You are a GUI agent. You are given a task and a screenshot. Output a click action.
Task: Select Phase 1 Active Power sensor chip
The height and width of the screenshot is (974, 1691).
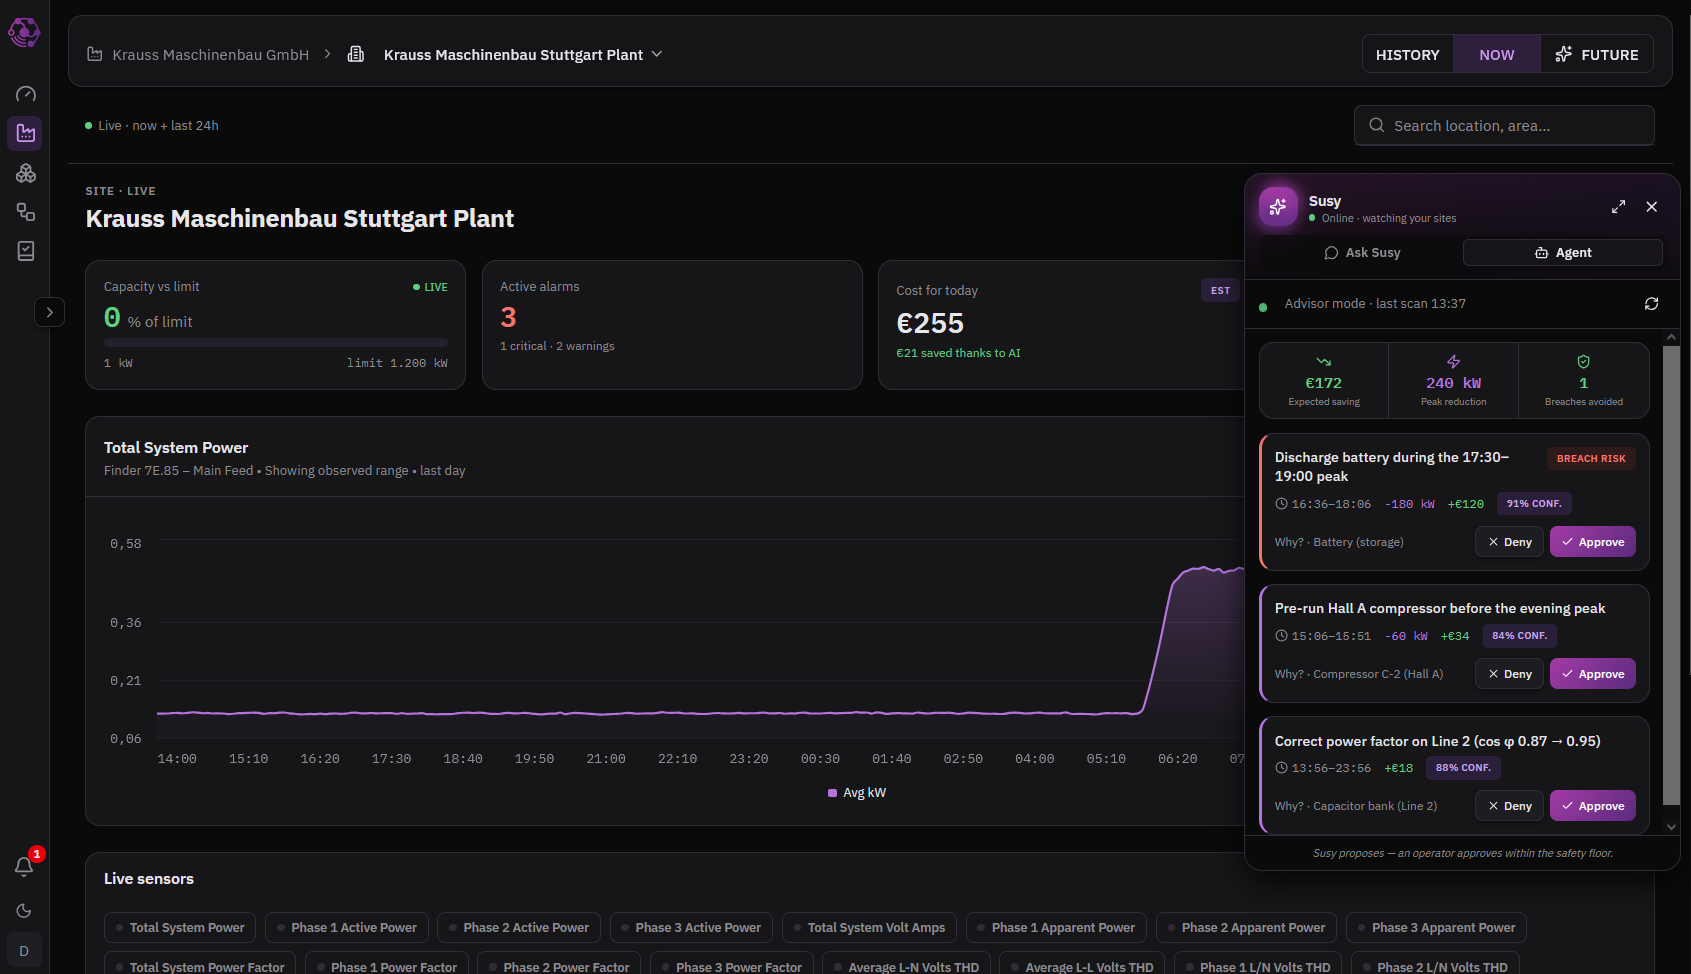(347, 928)
